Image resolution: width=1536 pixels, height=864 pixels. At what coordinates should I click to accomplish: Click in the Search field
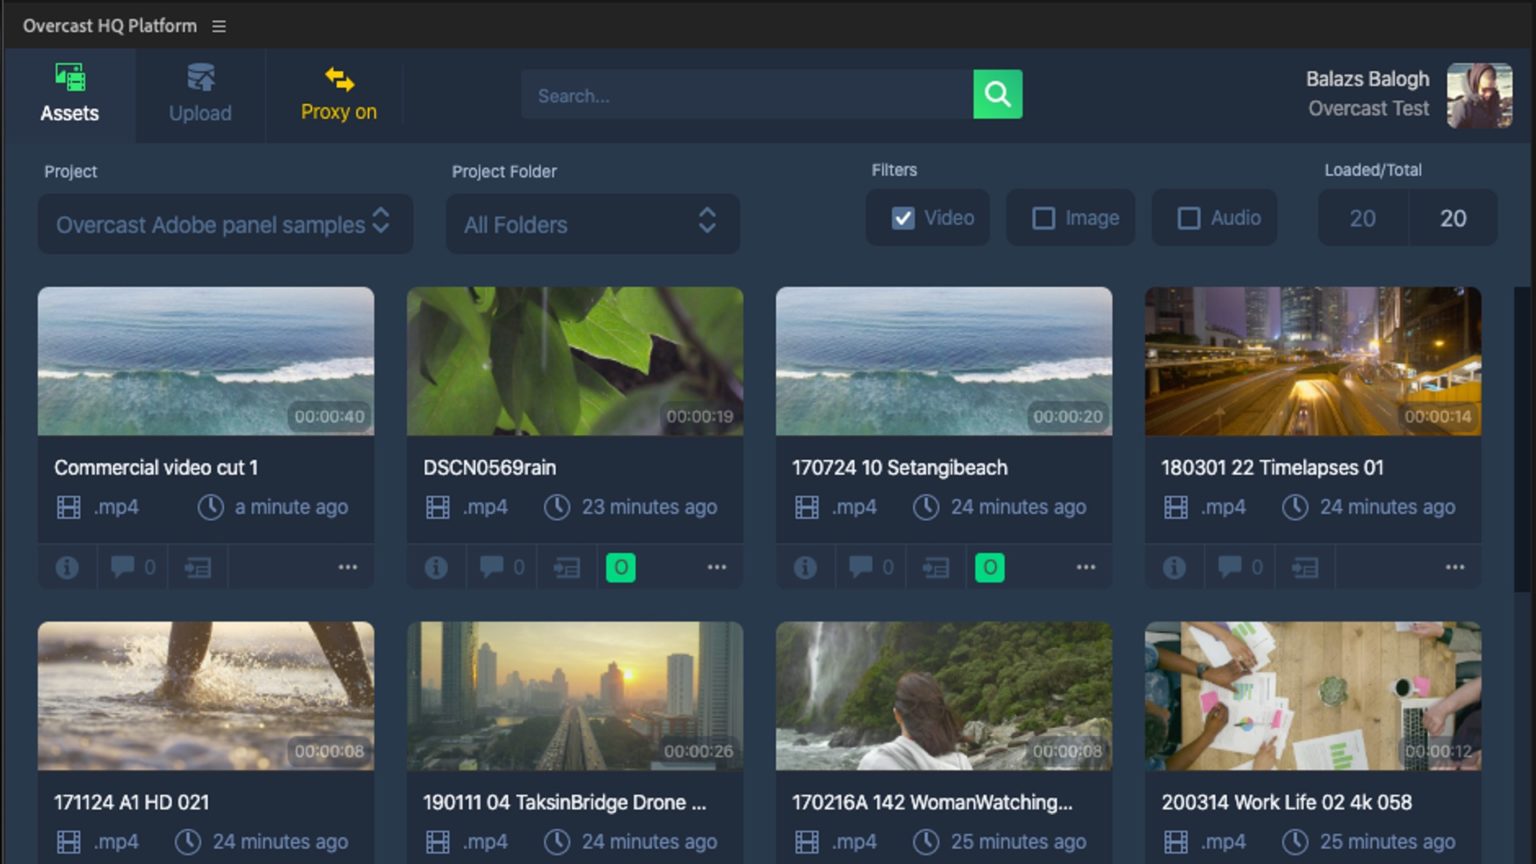745,95
